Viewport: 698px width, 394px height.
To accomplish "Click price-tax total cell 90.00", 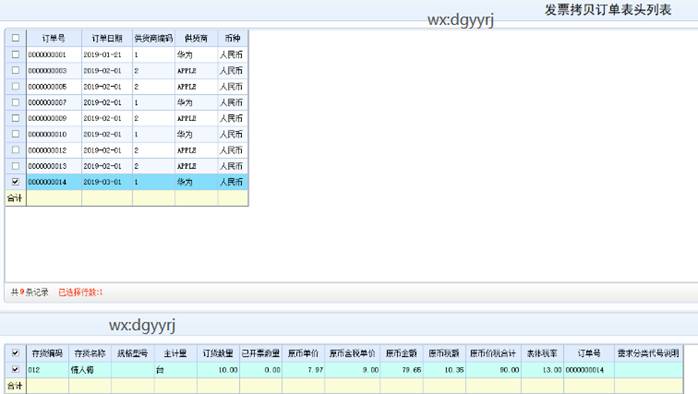I will coord(493,370).
